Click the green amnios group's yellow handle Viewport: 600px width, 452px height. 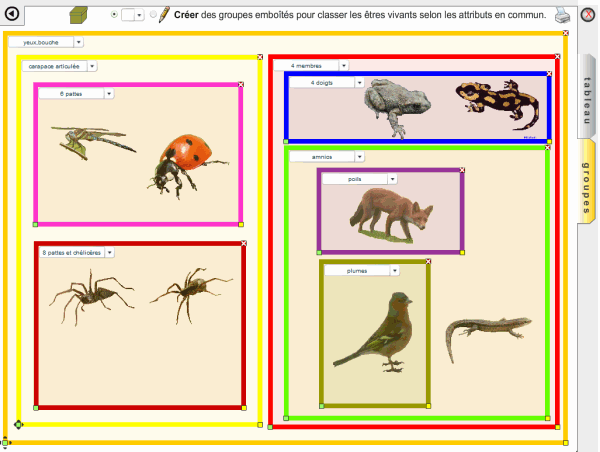(x=548, y=418)
